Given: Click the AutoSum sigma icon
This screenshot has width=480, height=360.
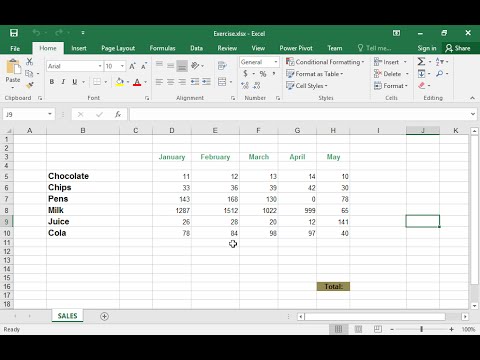Looking at the screenshot, I should (421, 62).
